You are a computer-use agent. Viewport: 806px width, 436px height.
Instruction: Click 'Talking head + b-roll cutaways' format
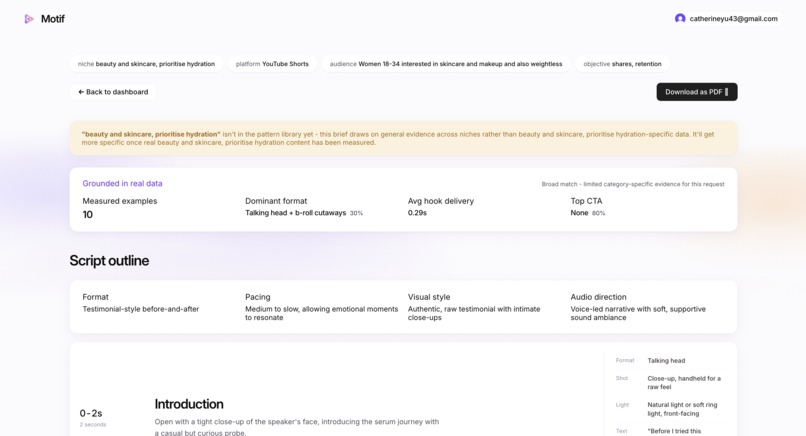point(296,213)
